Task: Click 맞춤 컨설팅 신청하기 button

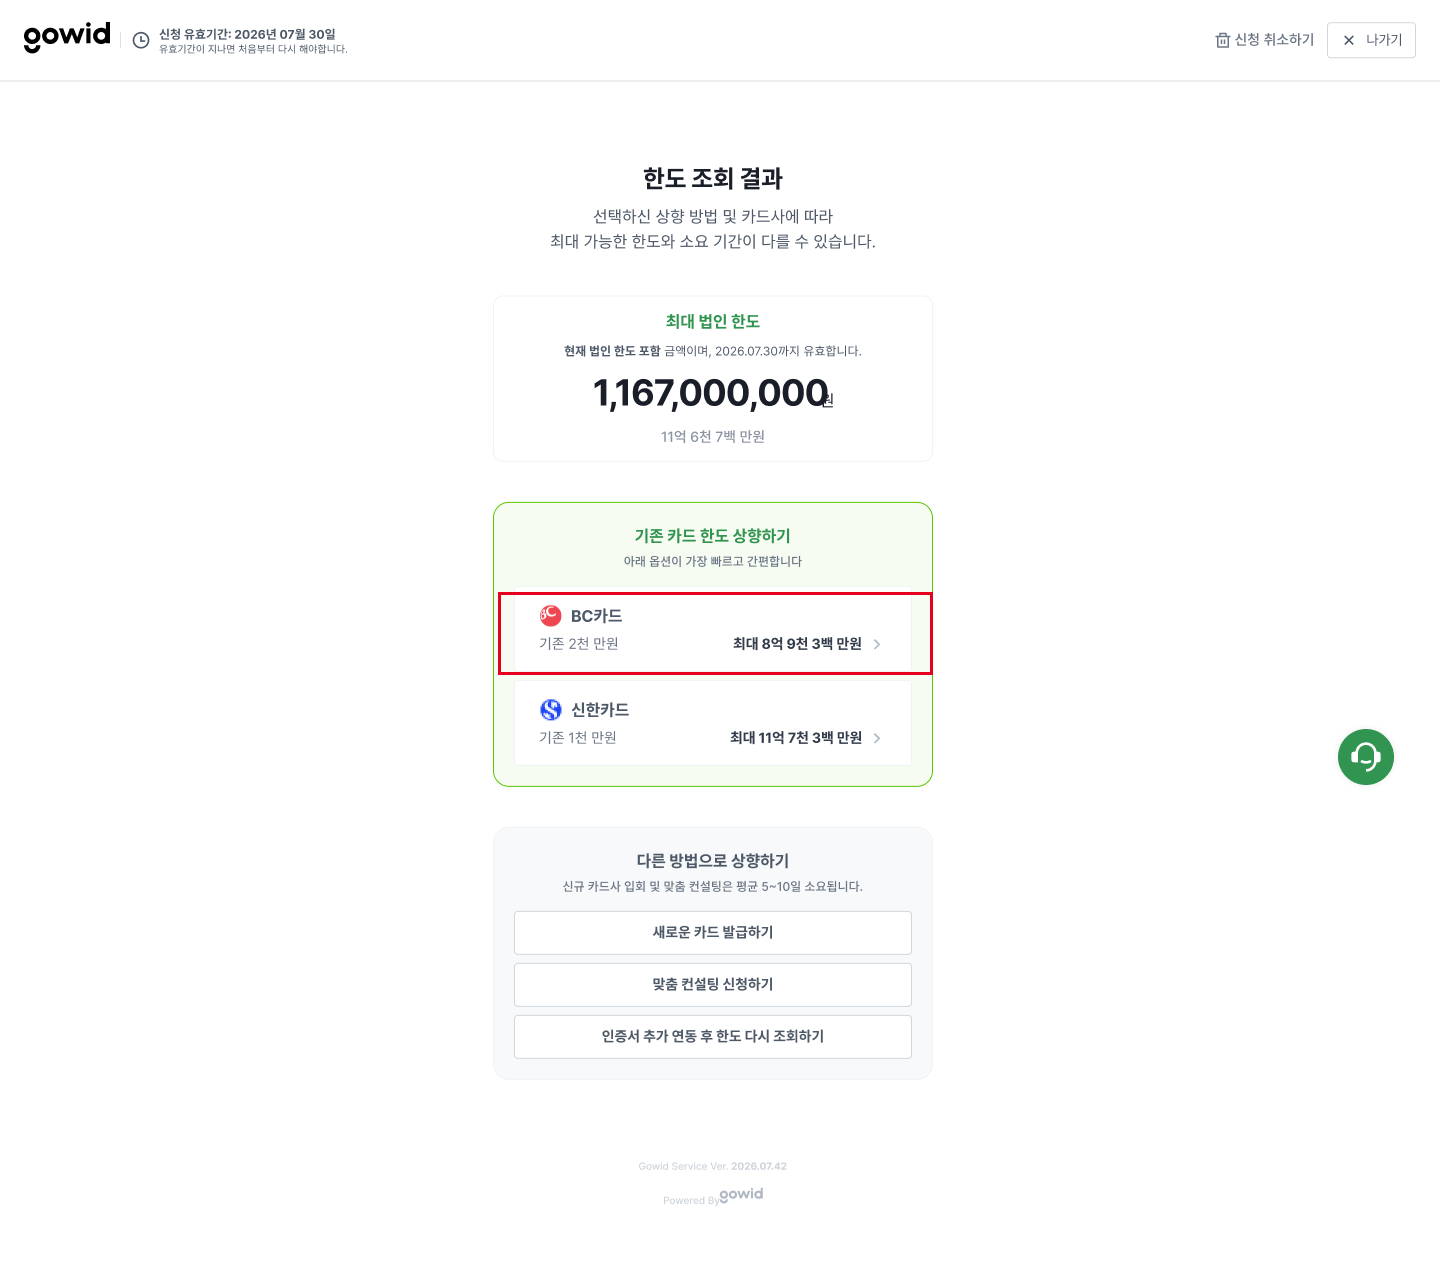Action: click(x=713, y=985)
